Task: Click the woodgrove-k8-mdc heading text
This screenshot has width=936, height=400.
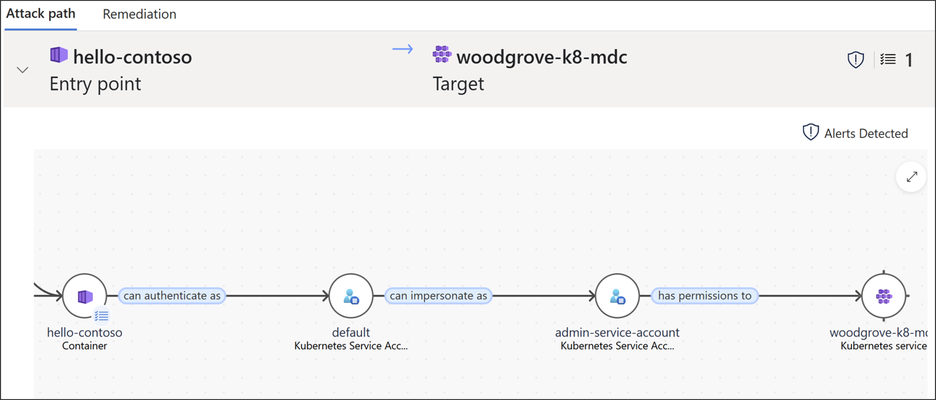Action: click(542, 57)
